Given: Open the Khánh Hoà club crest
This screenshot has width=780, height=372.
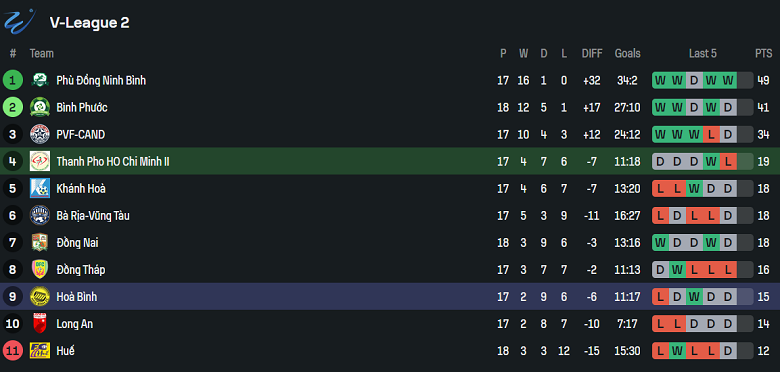Looking at the screenshot, I should (40, 188).
